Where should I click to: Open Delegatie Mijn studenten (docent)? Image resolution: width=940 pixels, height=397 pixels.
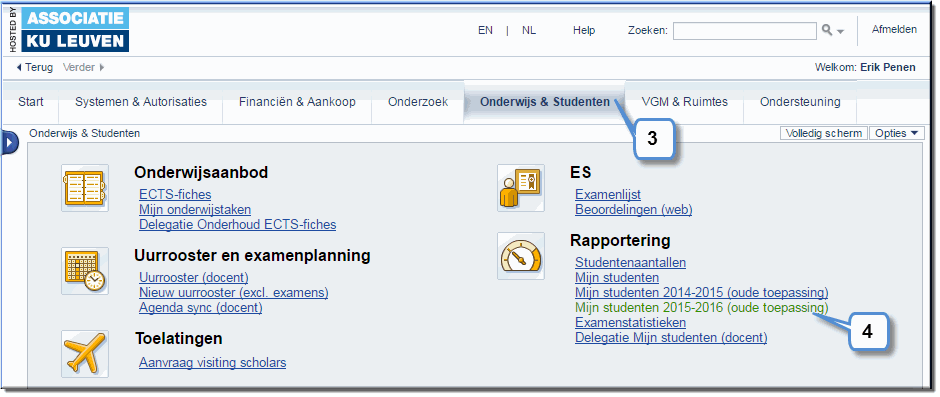[x=671, y=338]
